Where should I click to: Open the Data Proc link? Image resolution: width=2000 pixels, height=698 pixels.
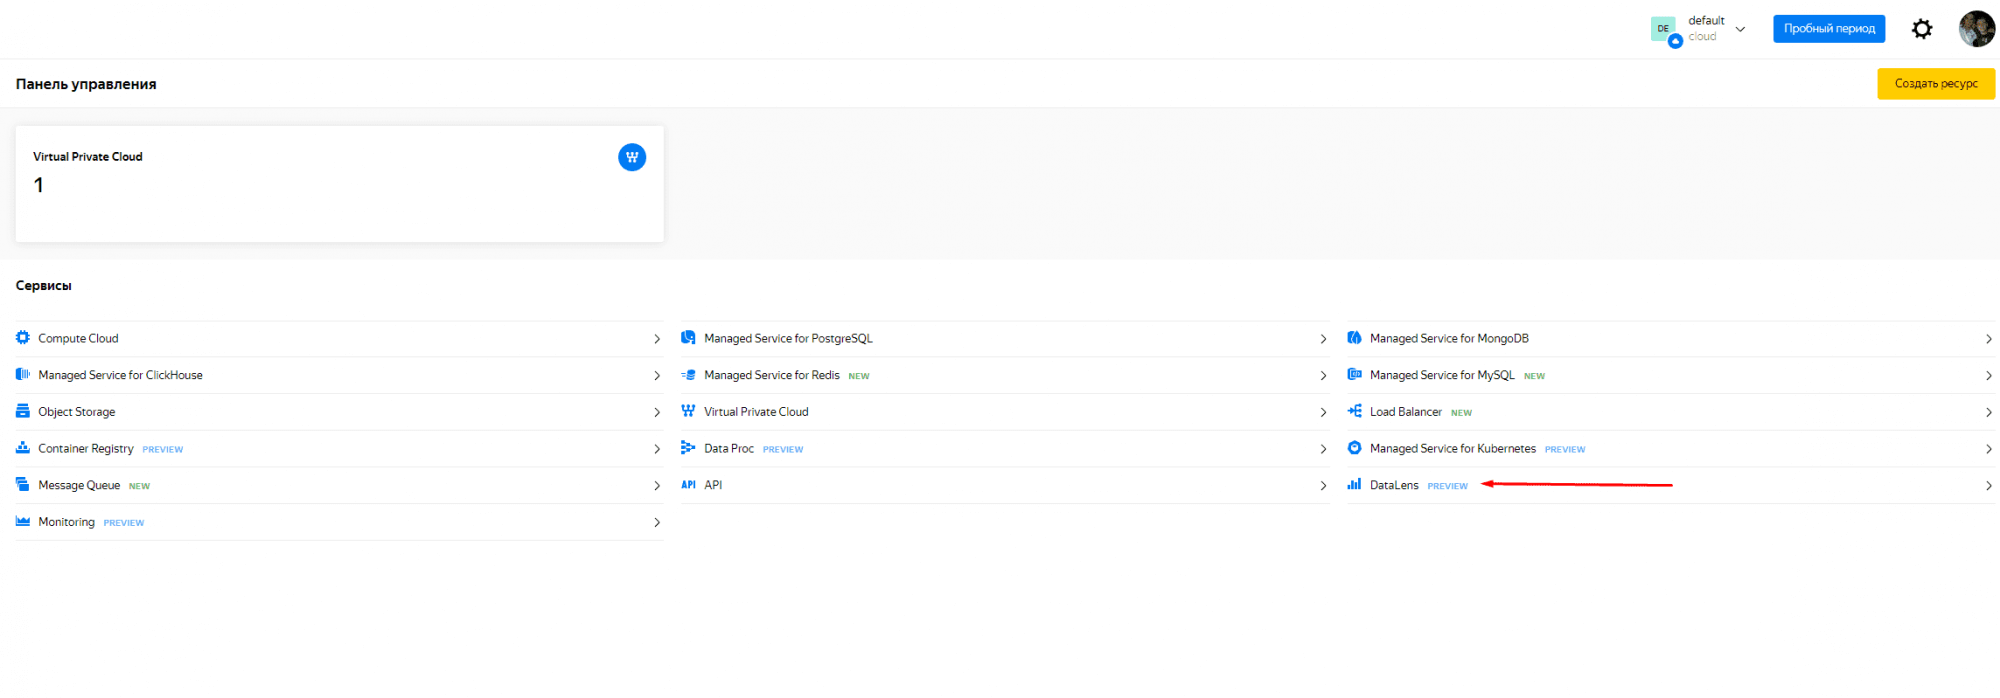pyautogui.click(x=728, y=449)
